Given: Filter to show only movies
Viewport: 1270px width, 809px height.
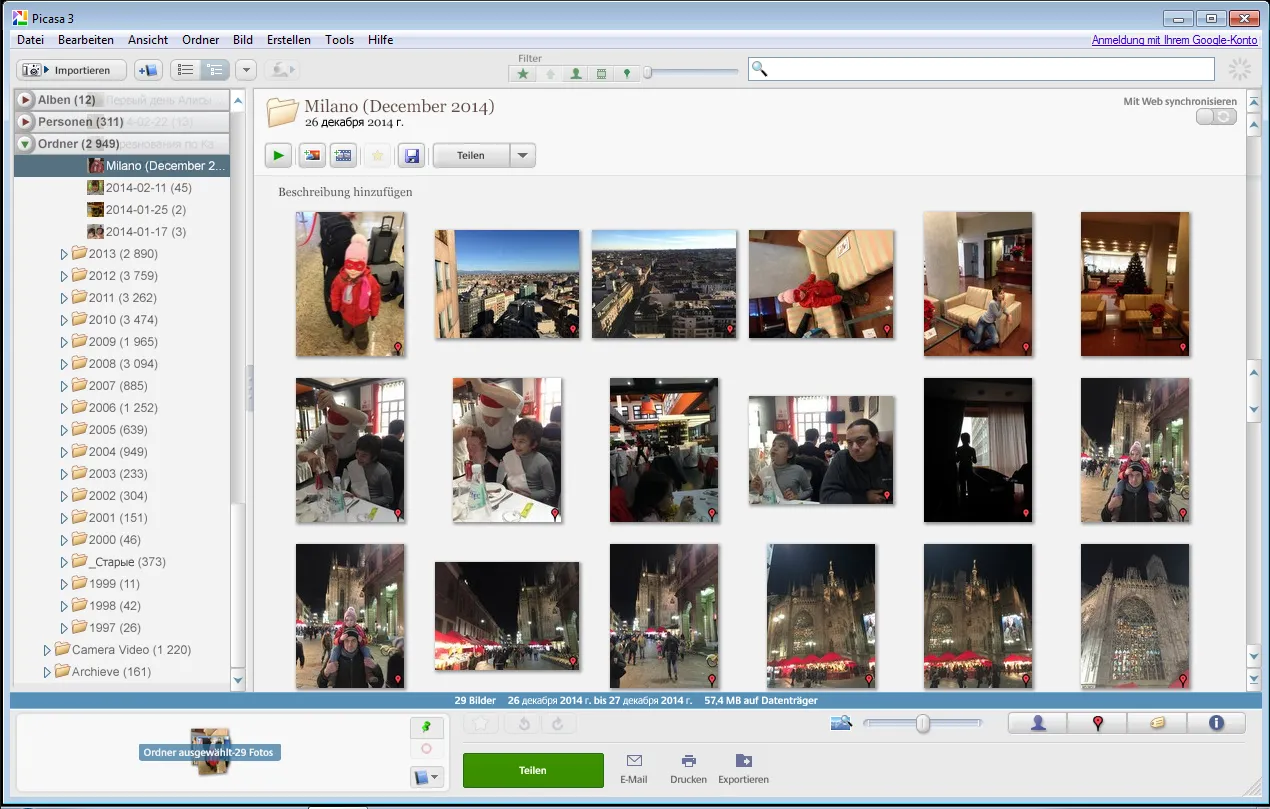Looking at the screenshot, I should pyautogui.click(x=601, y=73).
